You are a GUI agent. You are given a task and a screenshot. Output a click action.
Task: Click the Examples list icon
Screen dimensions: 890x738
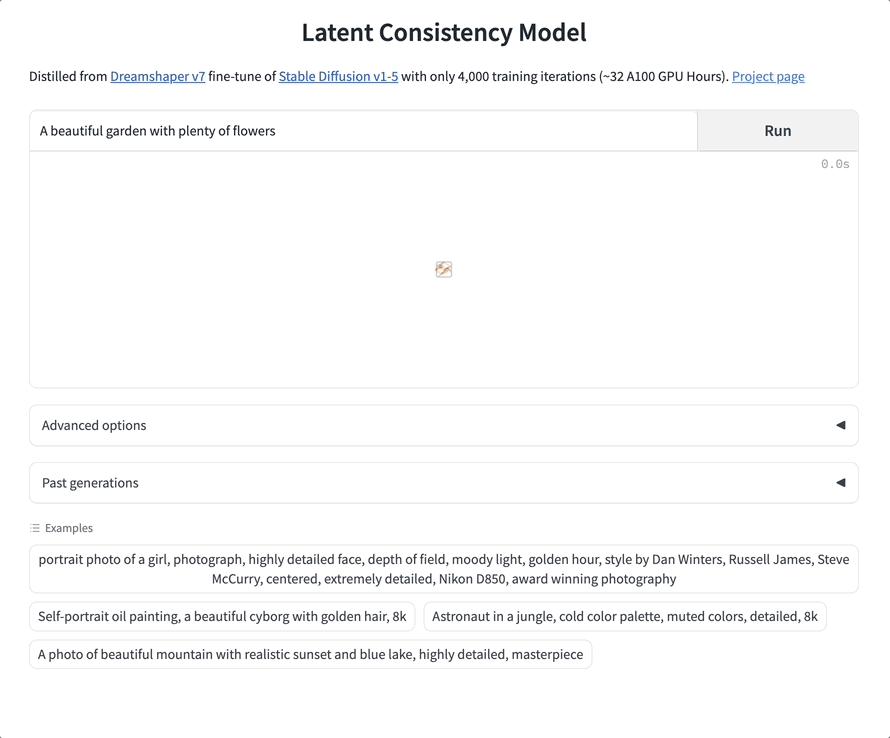click(x=35, y=528)
